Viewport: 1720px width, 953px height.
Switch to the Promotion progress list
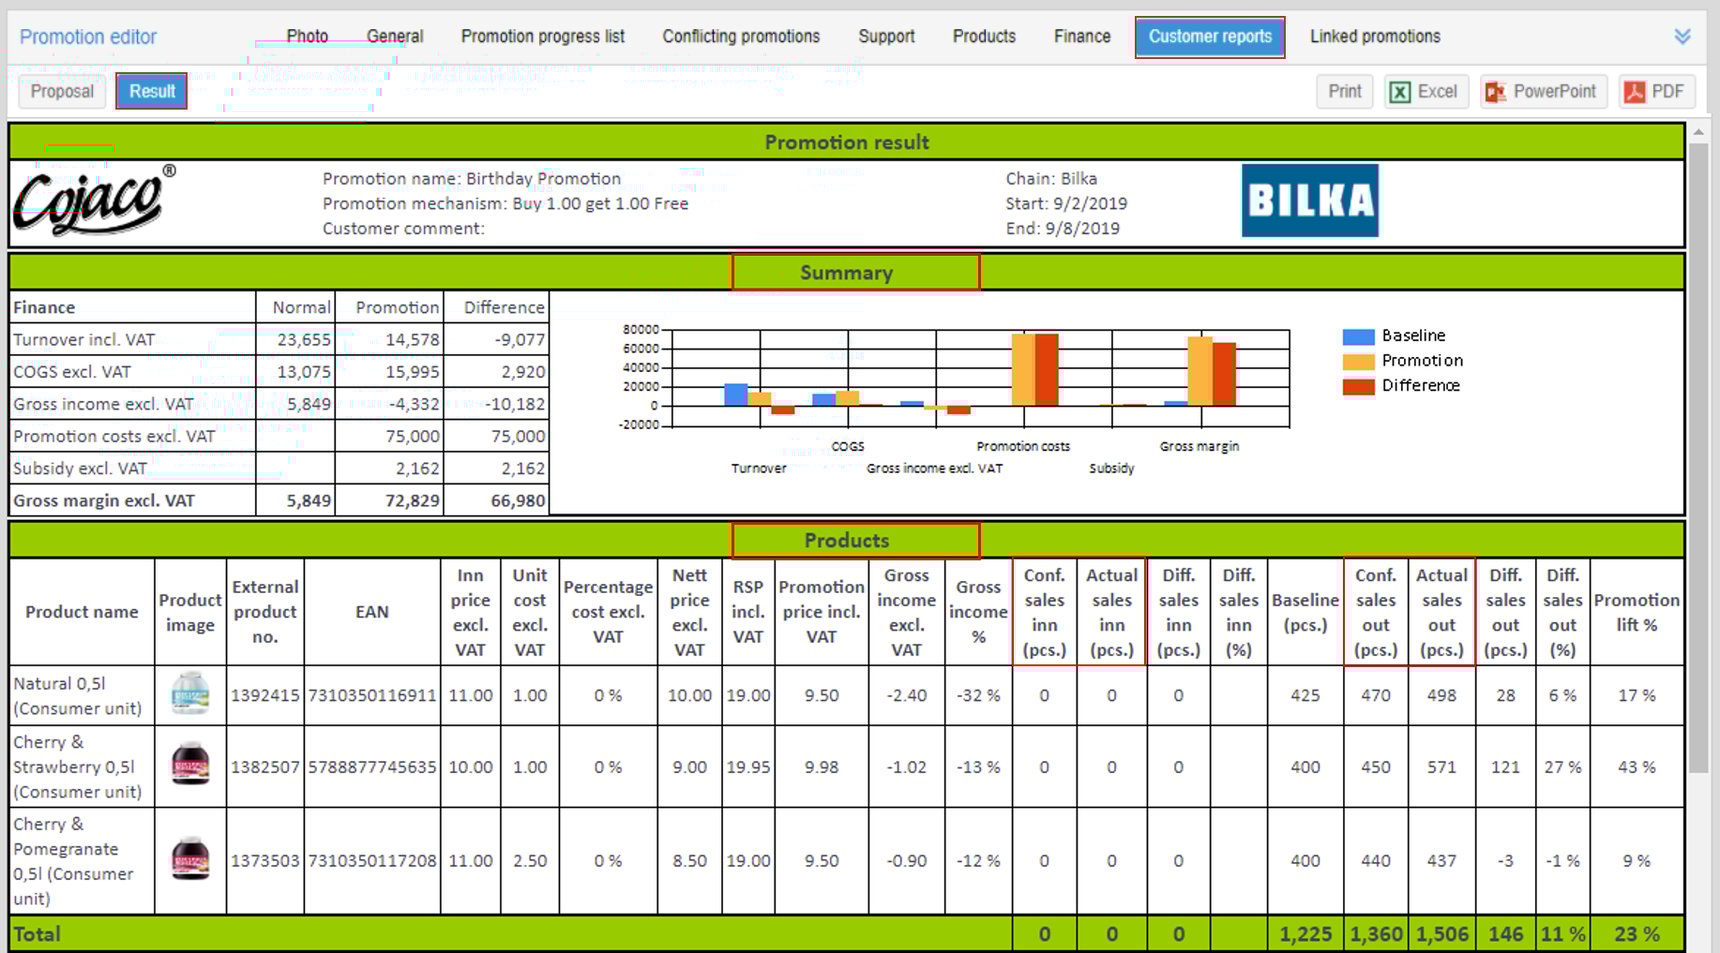pos(543,36)
